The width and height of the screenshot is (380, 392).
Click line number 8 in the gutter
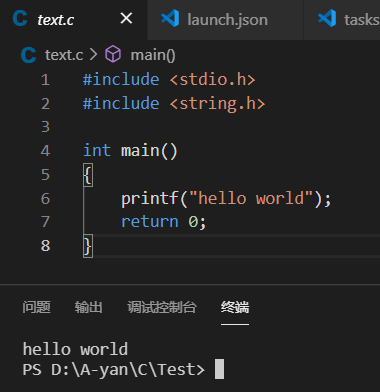[x=45, y=246]
